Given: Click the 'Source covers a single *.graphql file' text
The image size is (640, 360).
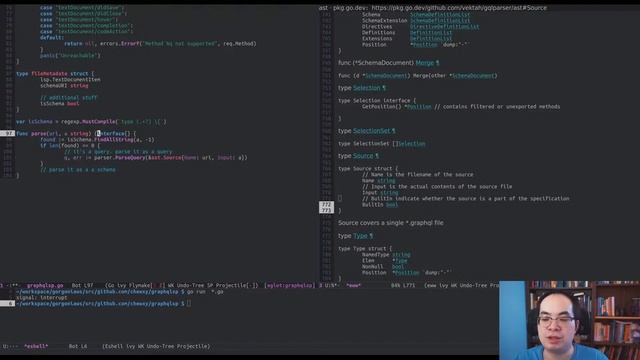Looking at the screenshot, I should [391, 223].
